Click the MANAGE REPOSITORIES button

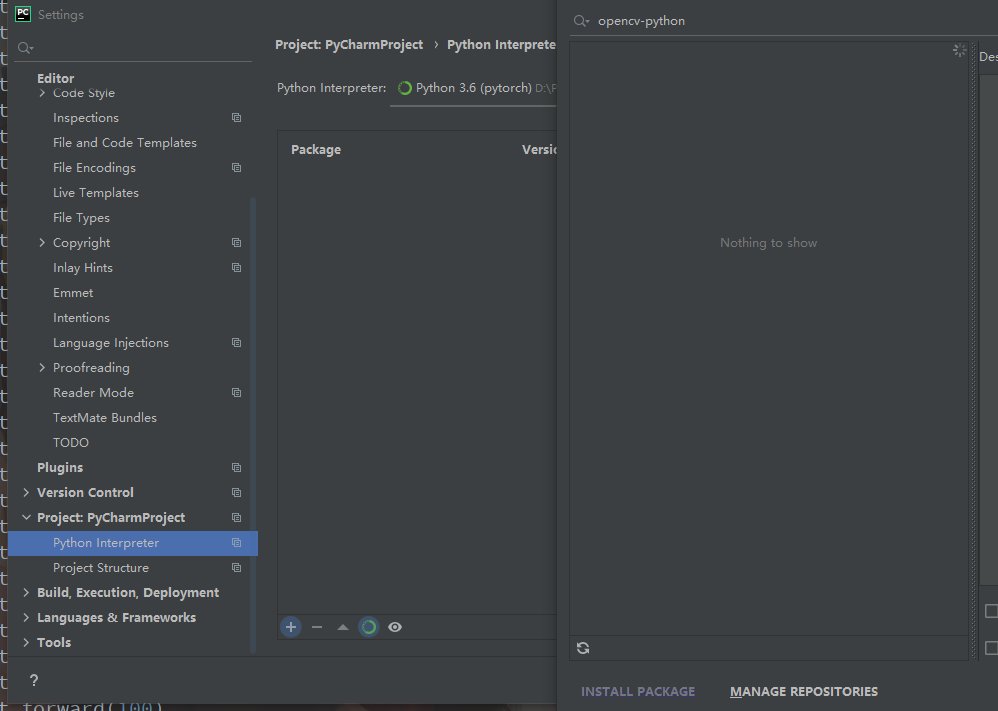804,691
